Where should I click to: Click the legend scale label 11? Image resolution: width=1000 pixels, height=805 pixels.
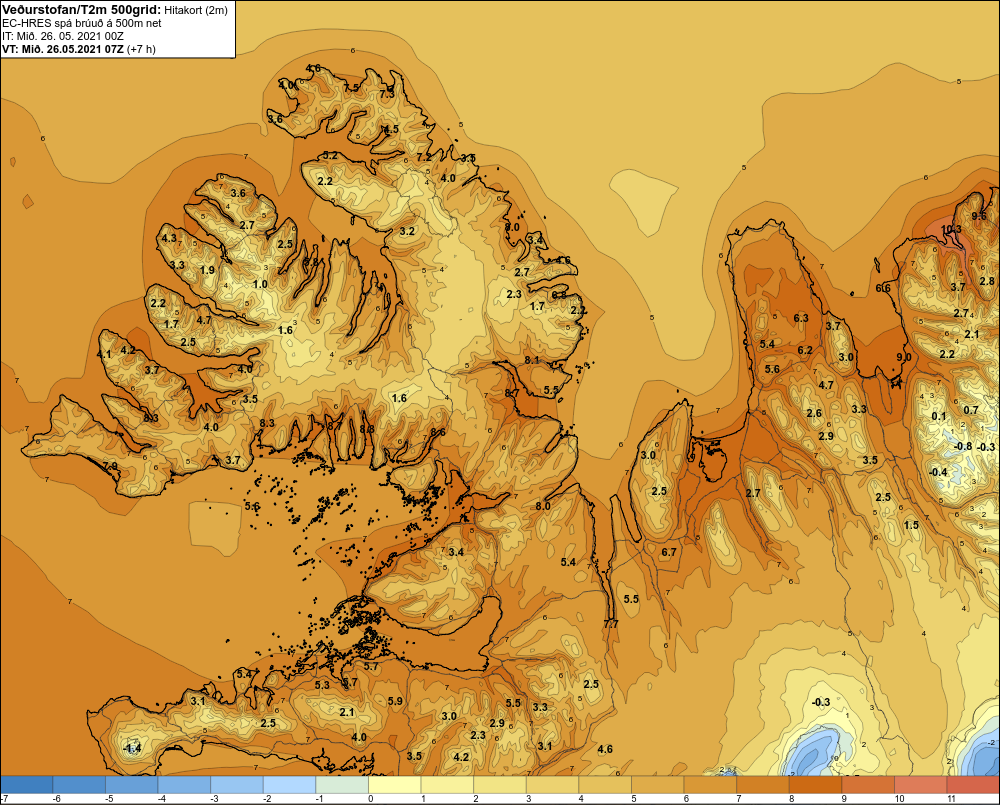(952, 799)
